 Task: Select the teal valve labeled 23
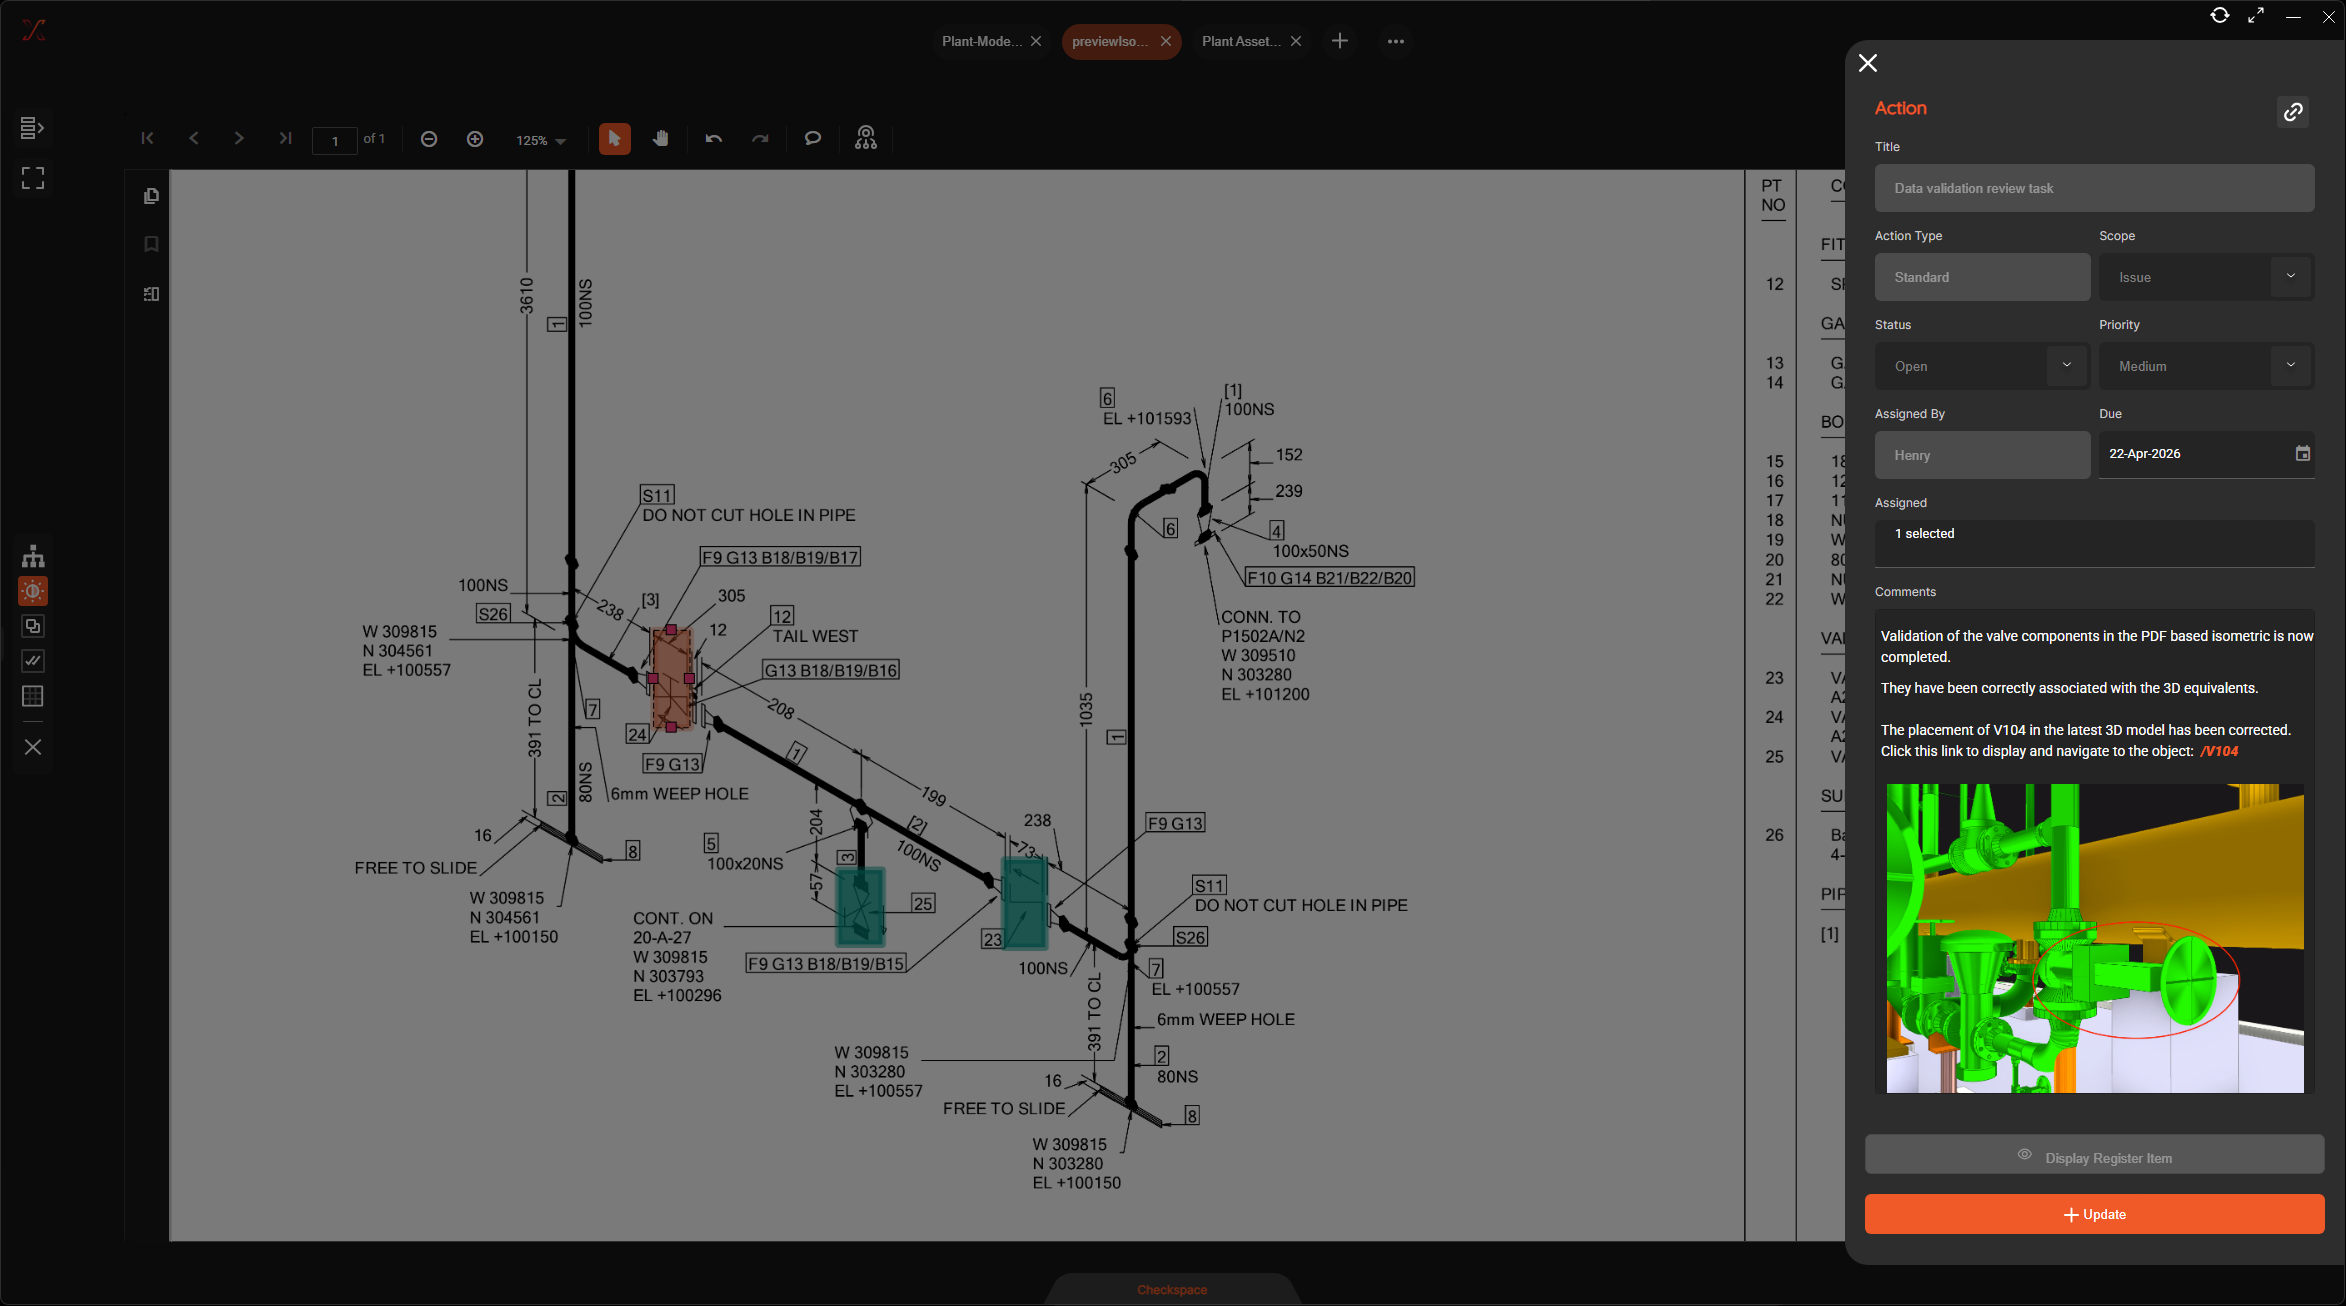pyautogui.click(x=1025, y=904)
